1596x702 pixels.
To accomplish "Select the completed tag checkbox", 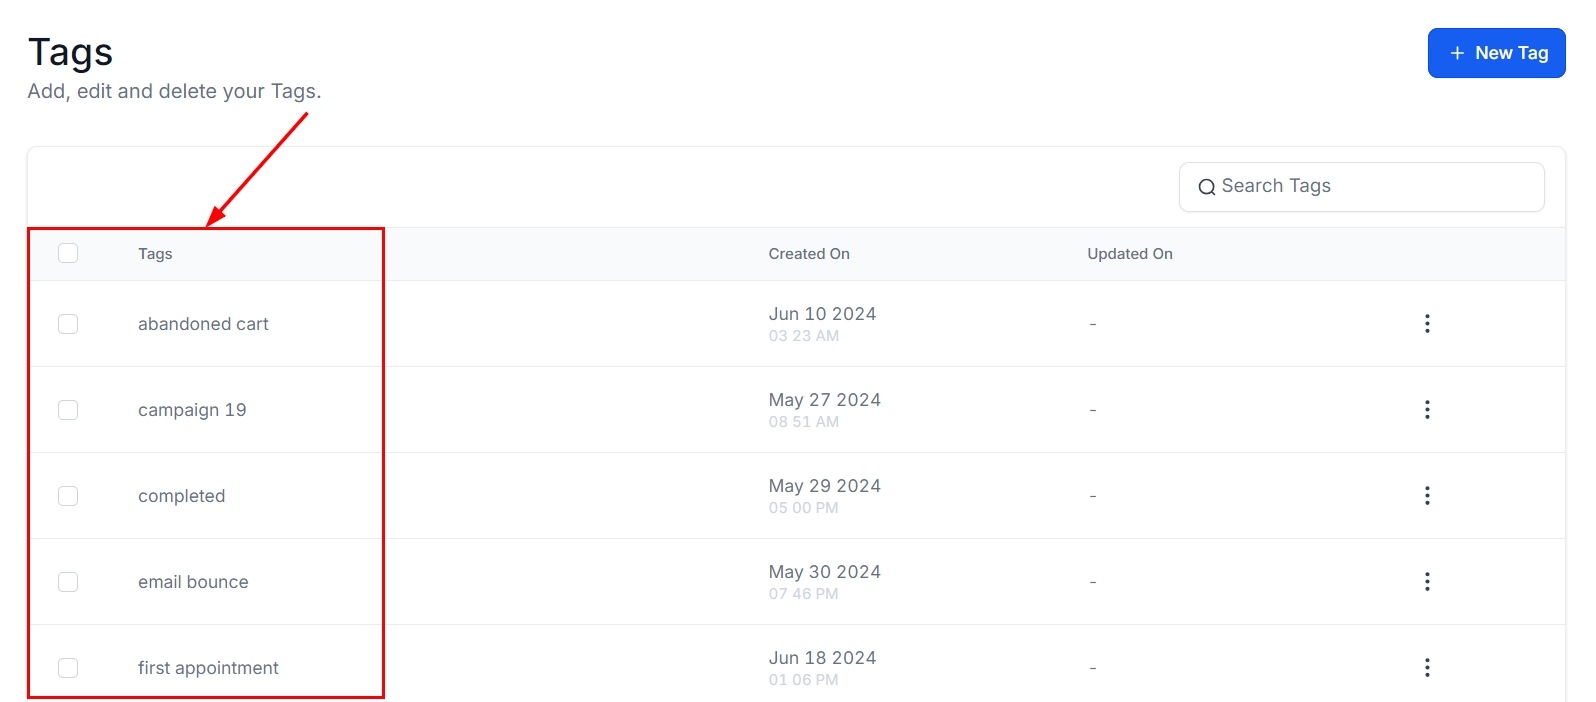I will pyautogui.click(x=68, y=496).
